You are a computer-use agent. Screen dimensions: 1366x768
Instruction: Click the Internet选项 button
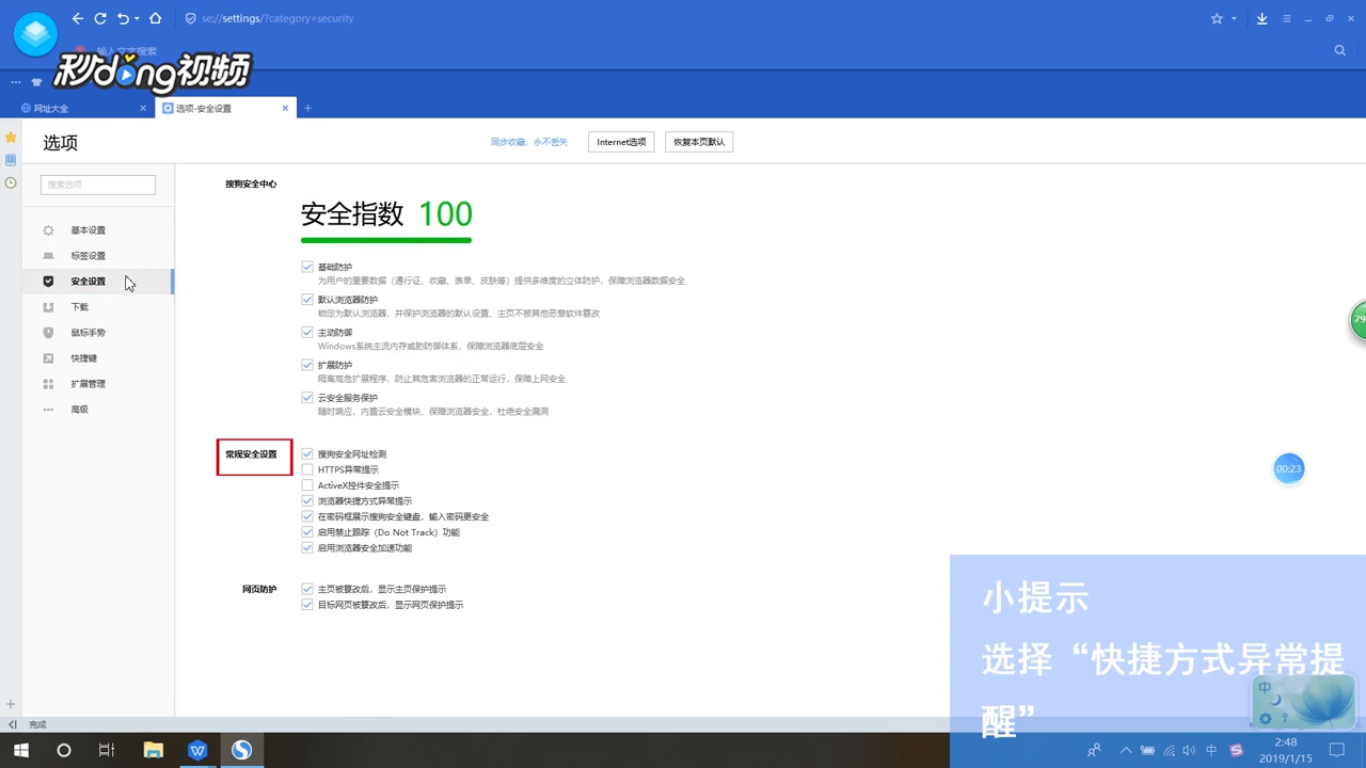click(x=621, y=142)
